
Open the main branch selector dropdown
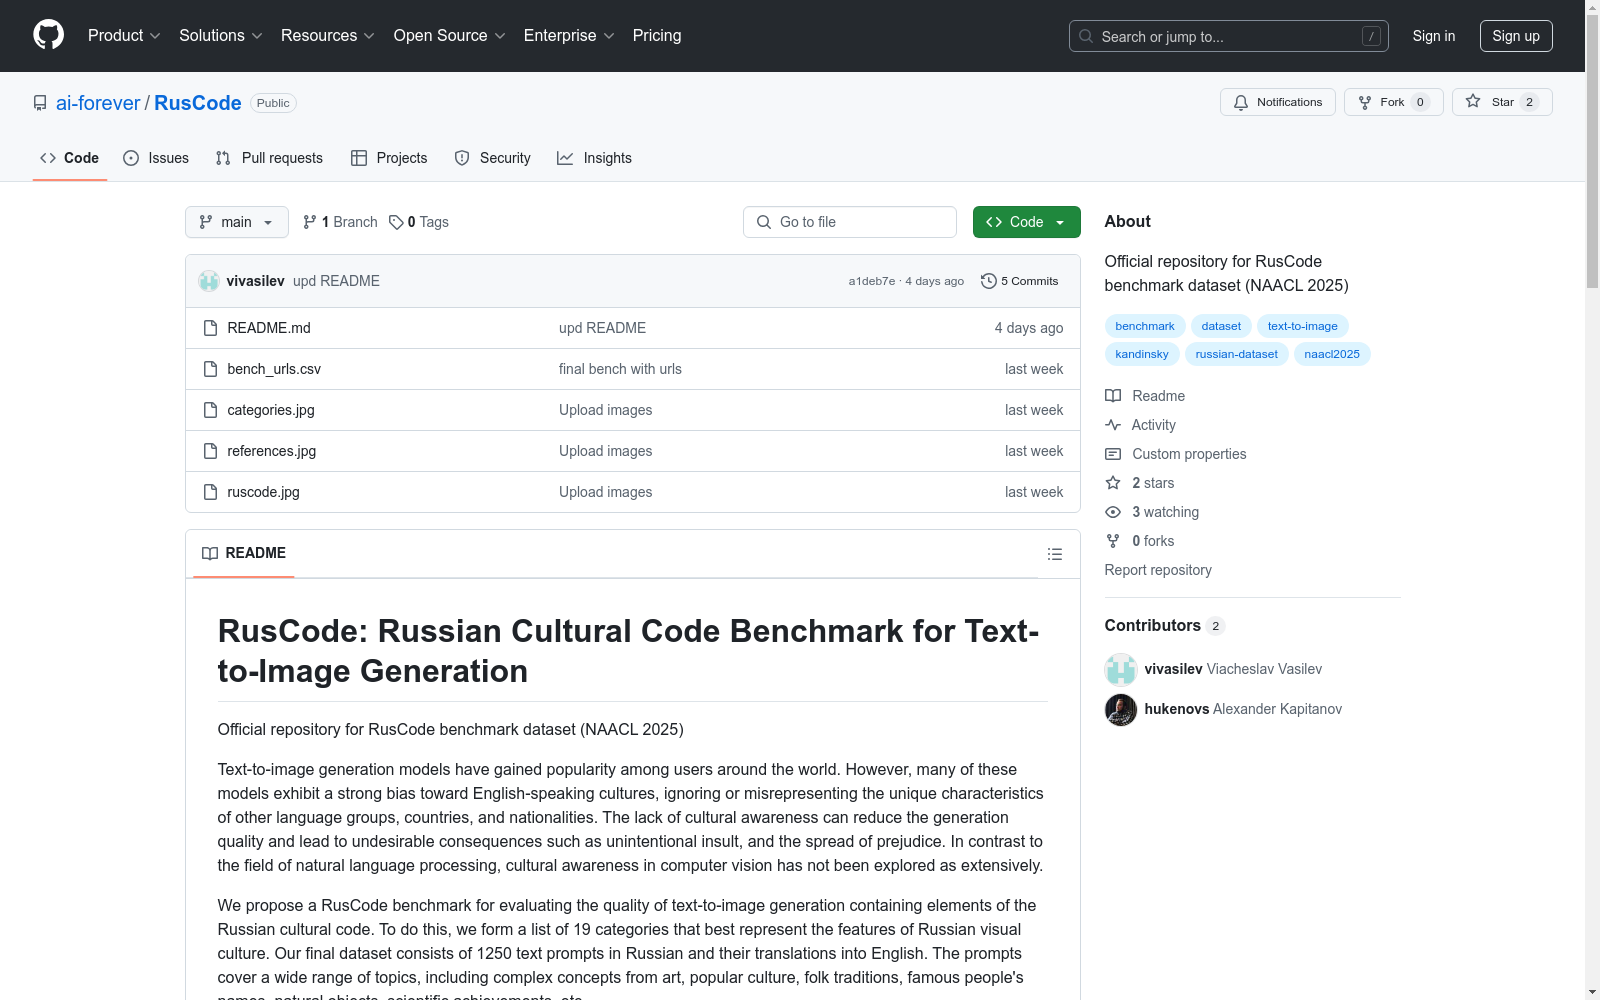[237, 222]
